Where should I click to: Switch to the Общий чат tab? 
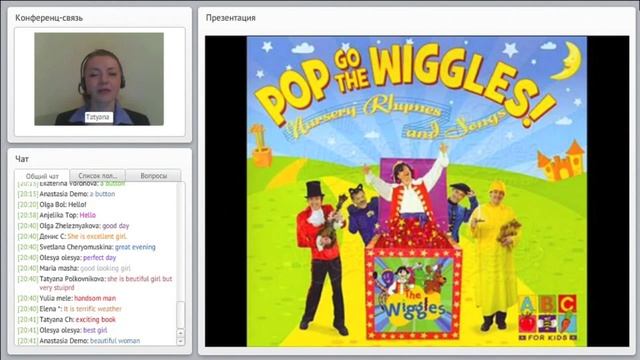[x=42, y=176]
